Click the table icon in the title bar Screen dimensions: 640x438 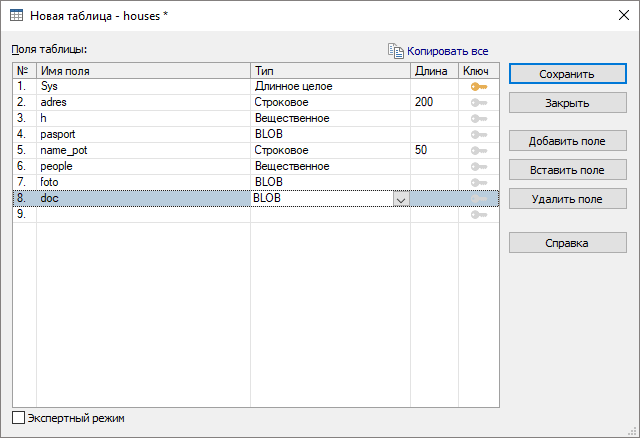pyautogui.click(x=17, y=16)
